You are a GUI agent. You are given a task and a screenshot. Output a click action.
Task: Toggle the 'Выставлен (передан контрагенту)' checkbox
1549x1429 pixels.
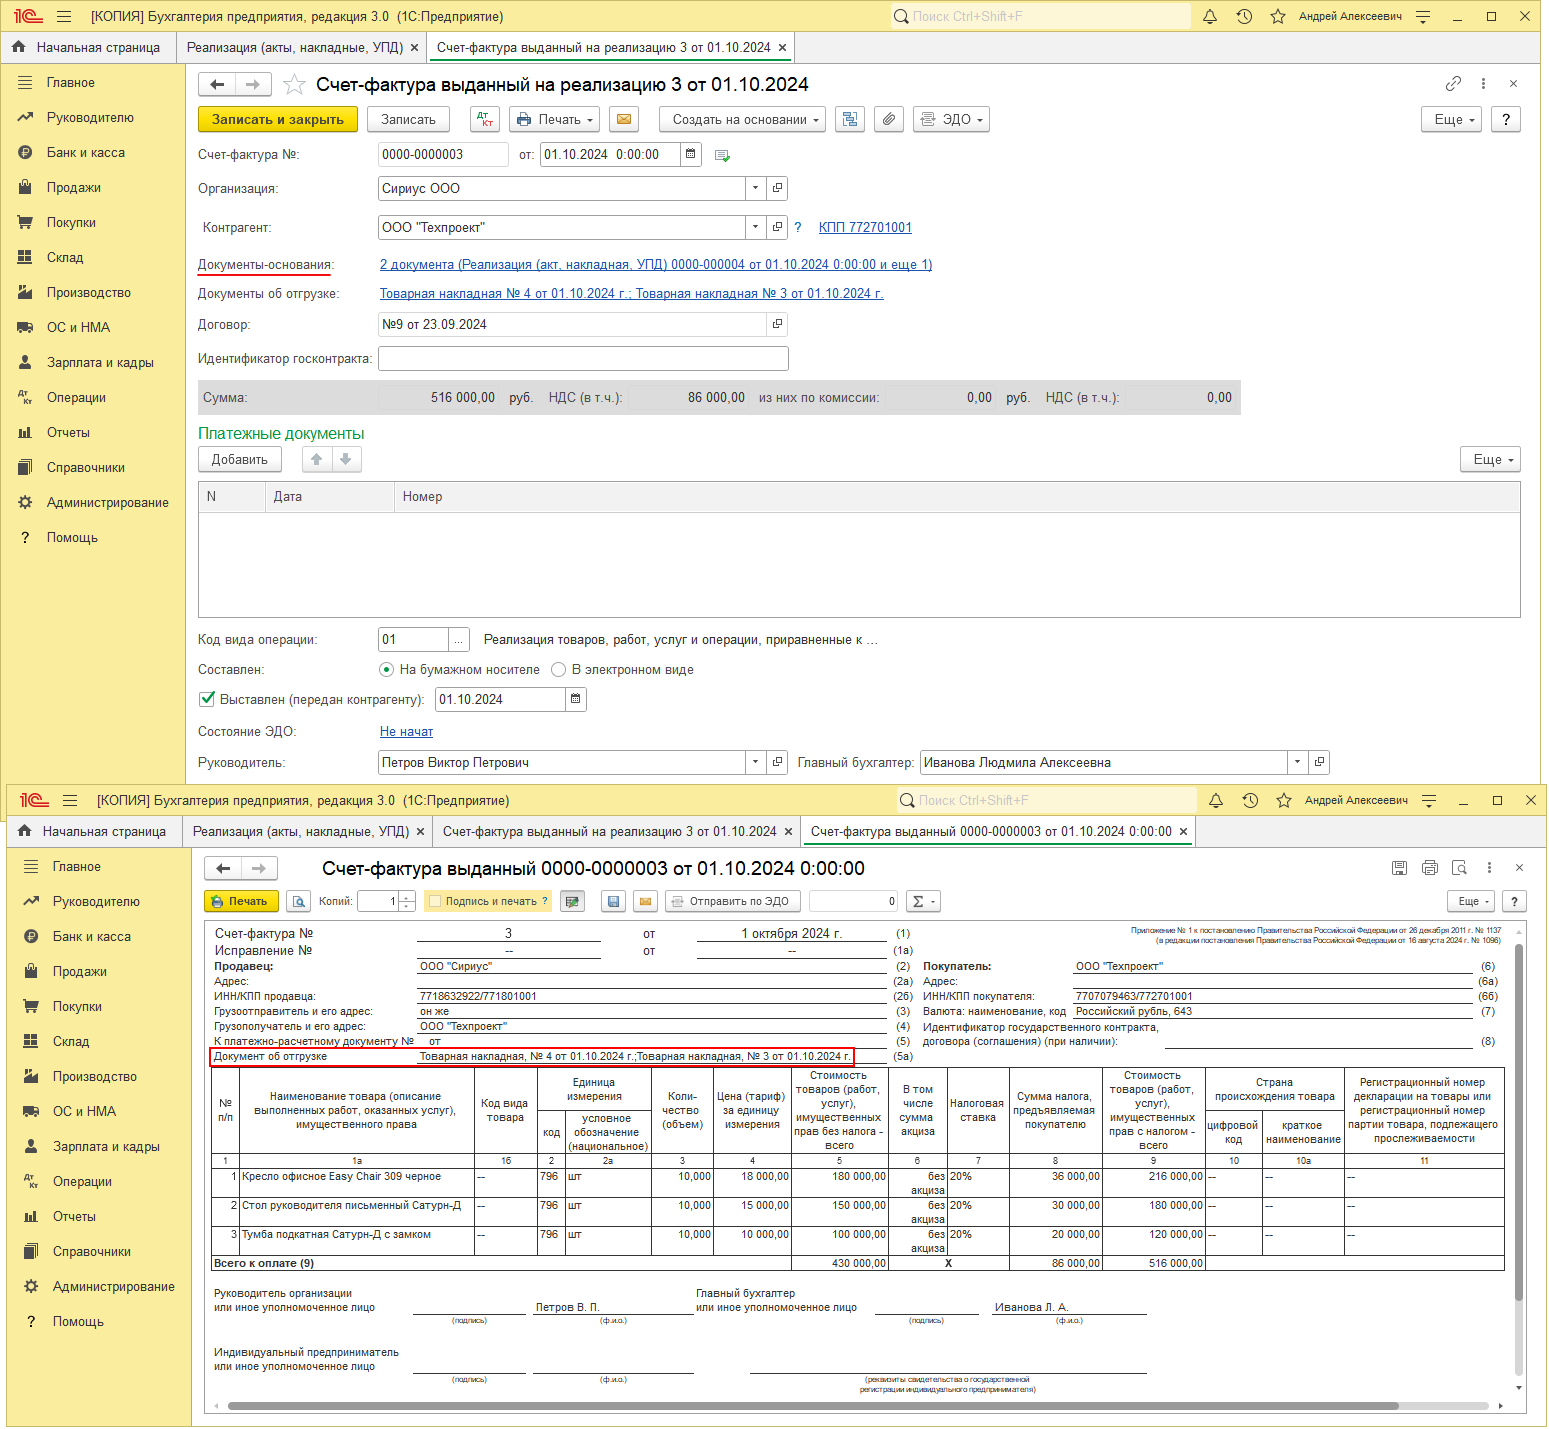208,699
